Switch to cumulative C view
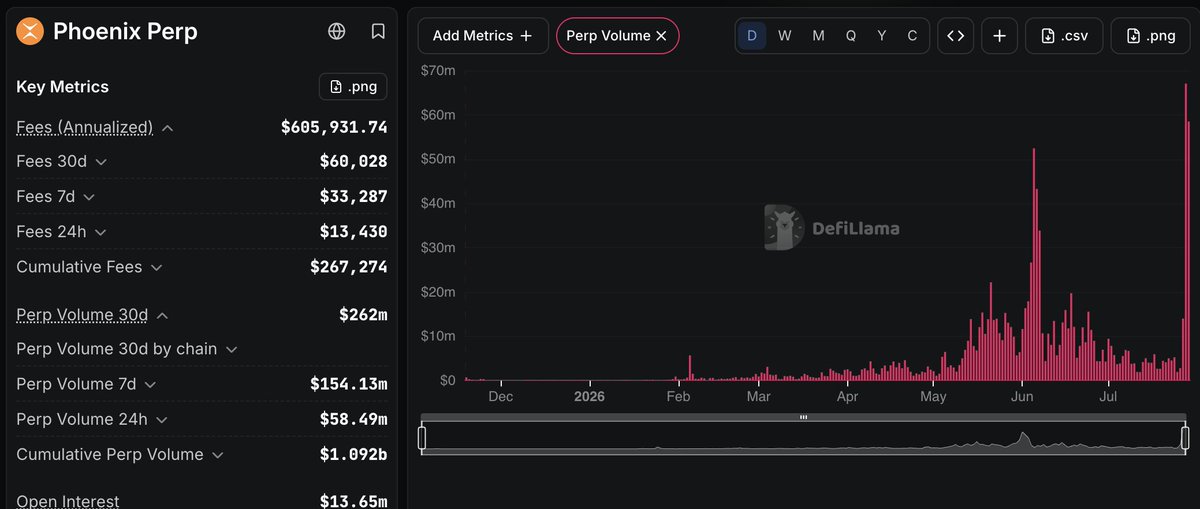The width and height of the screenshot is (1200, 509). (x=912, y=36)
